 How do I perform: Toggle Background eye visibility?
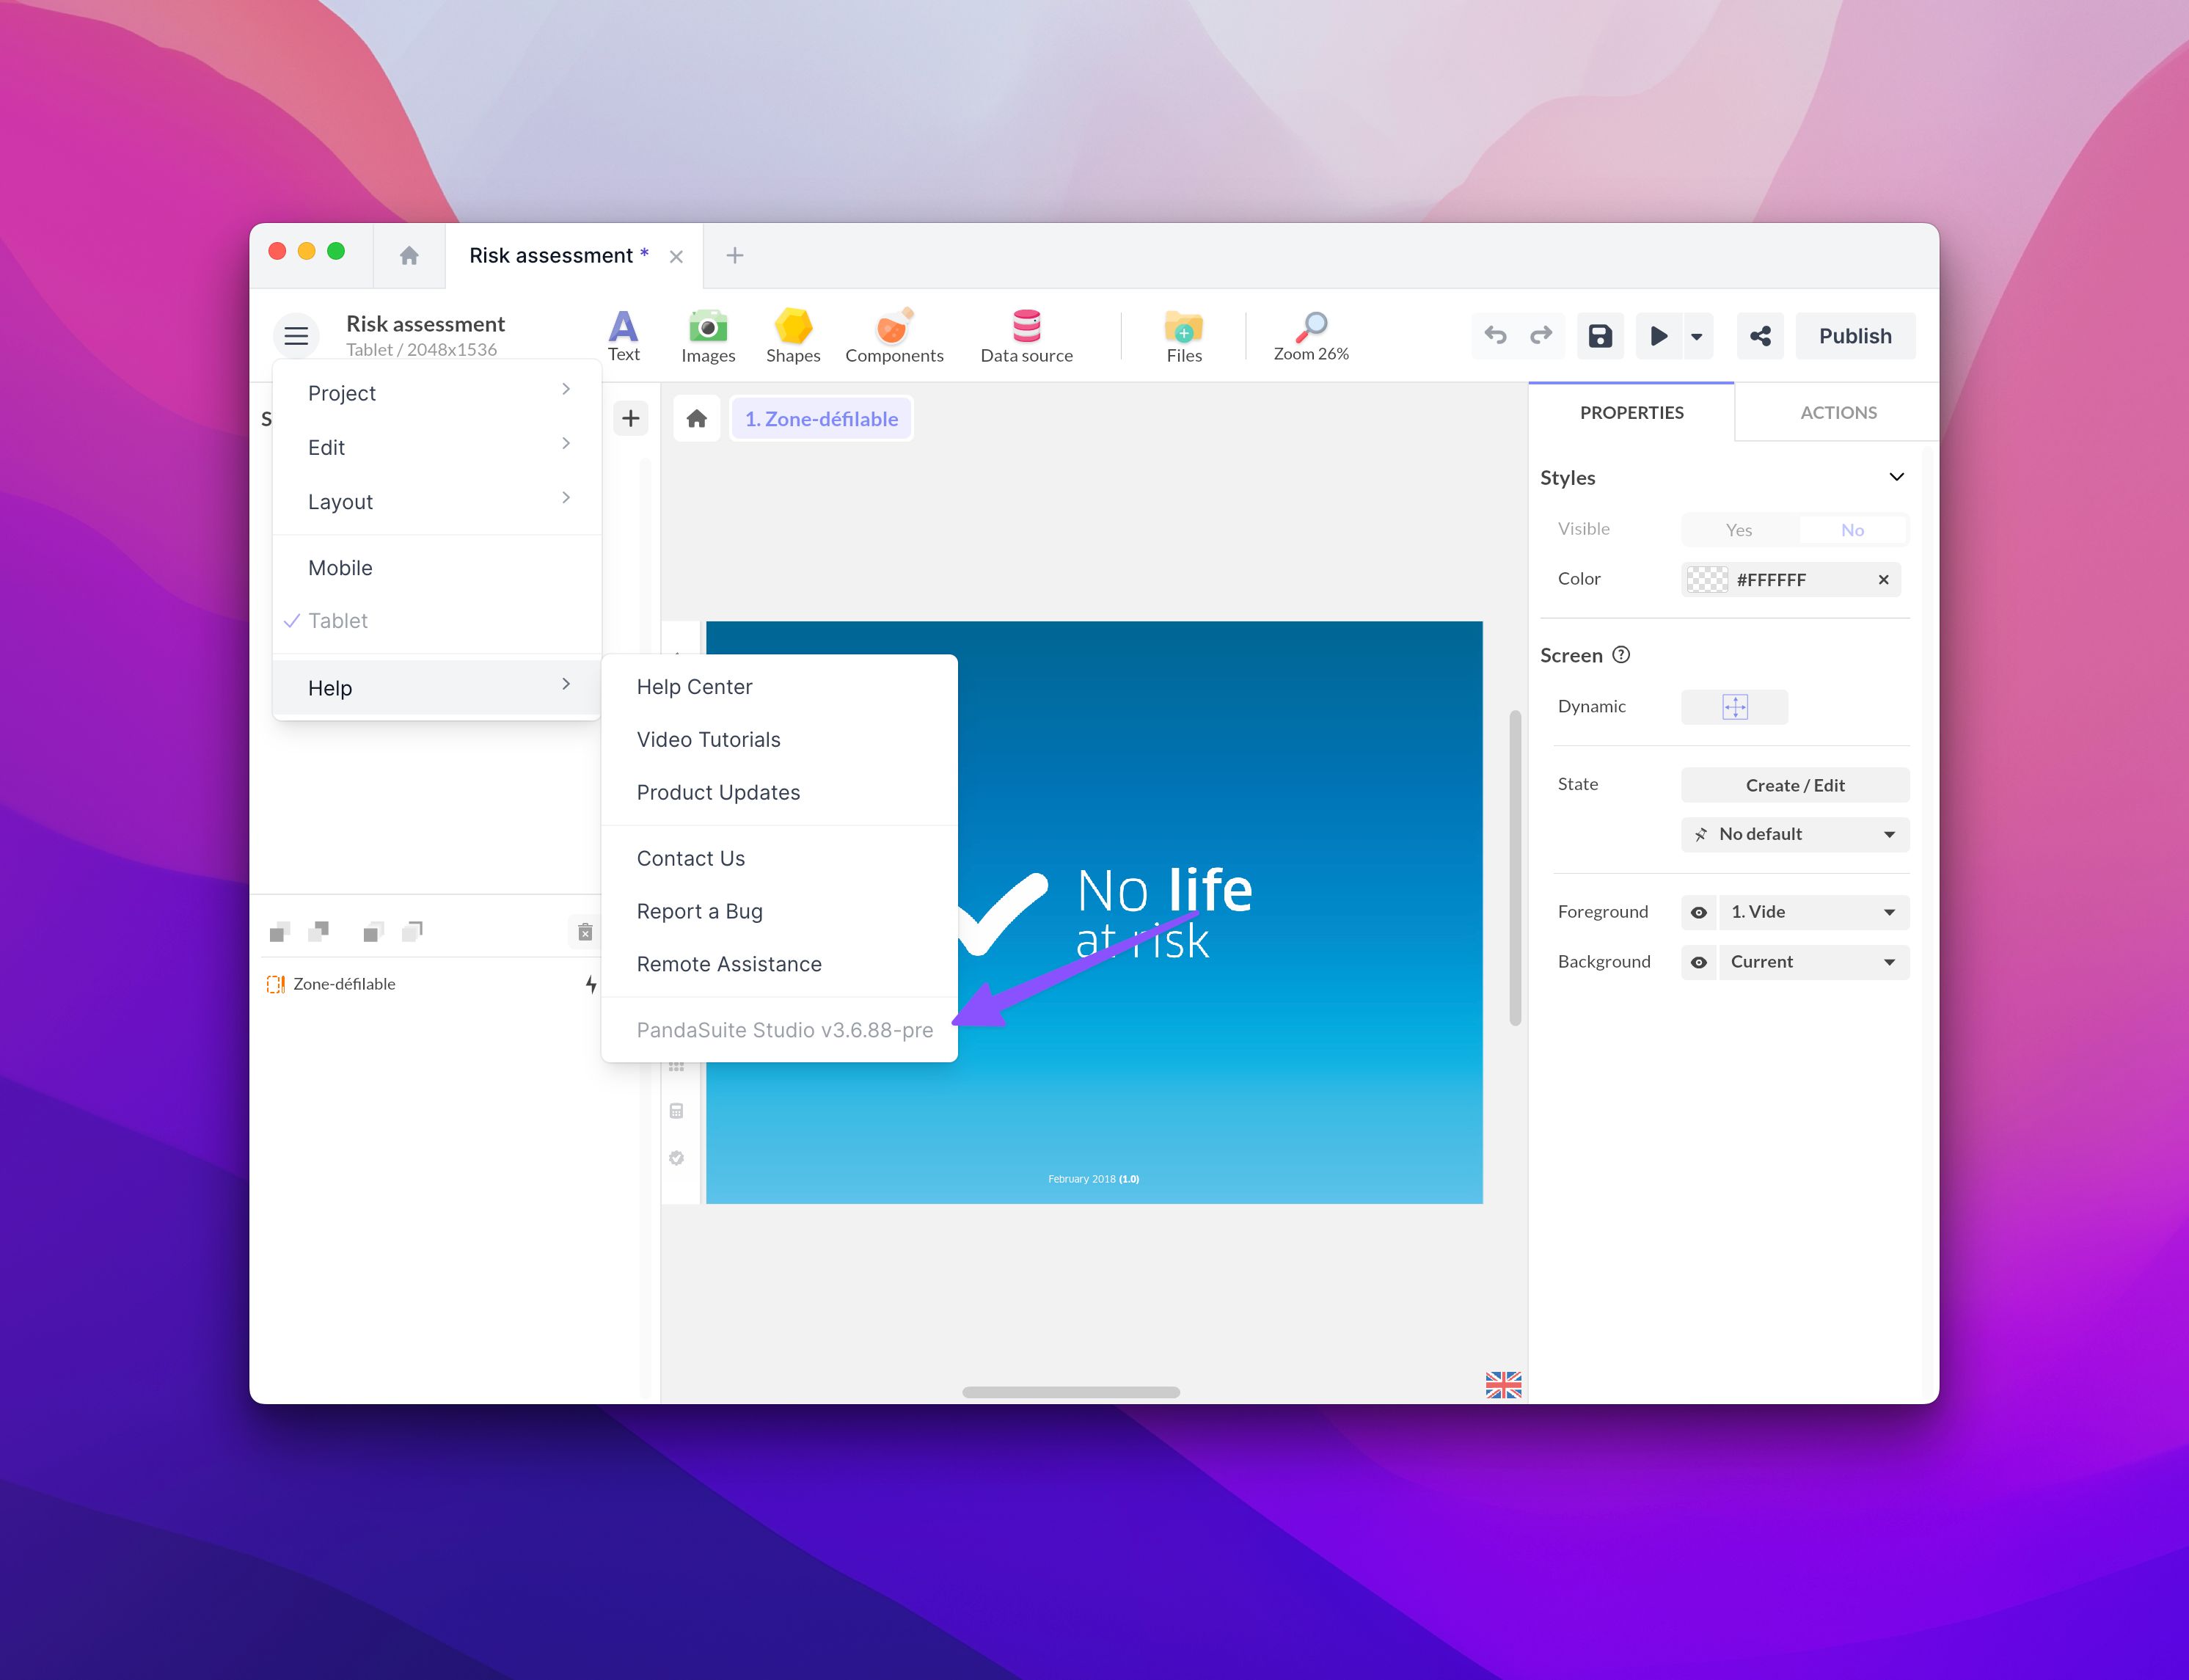pos(1698,962)
